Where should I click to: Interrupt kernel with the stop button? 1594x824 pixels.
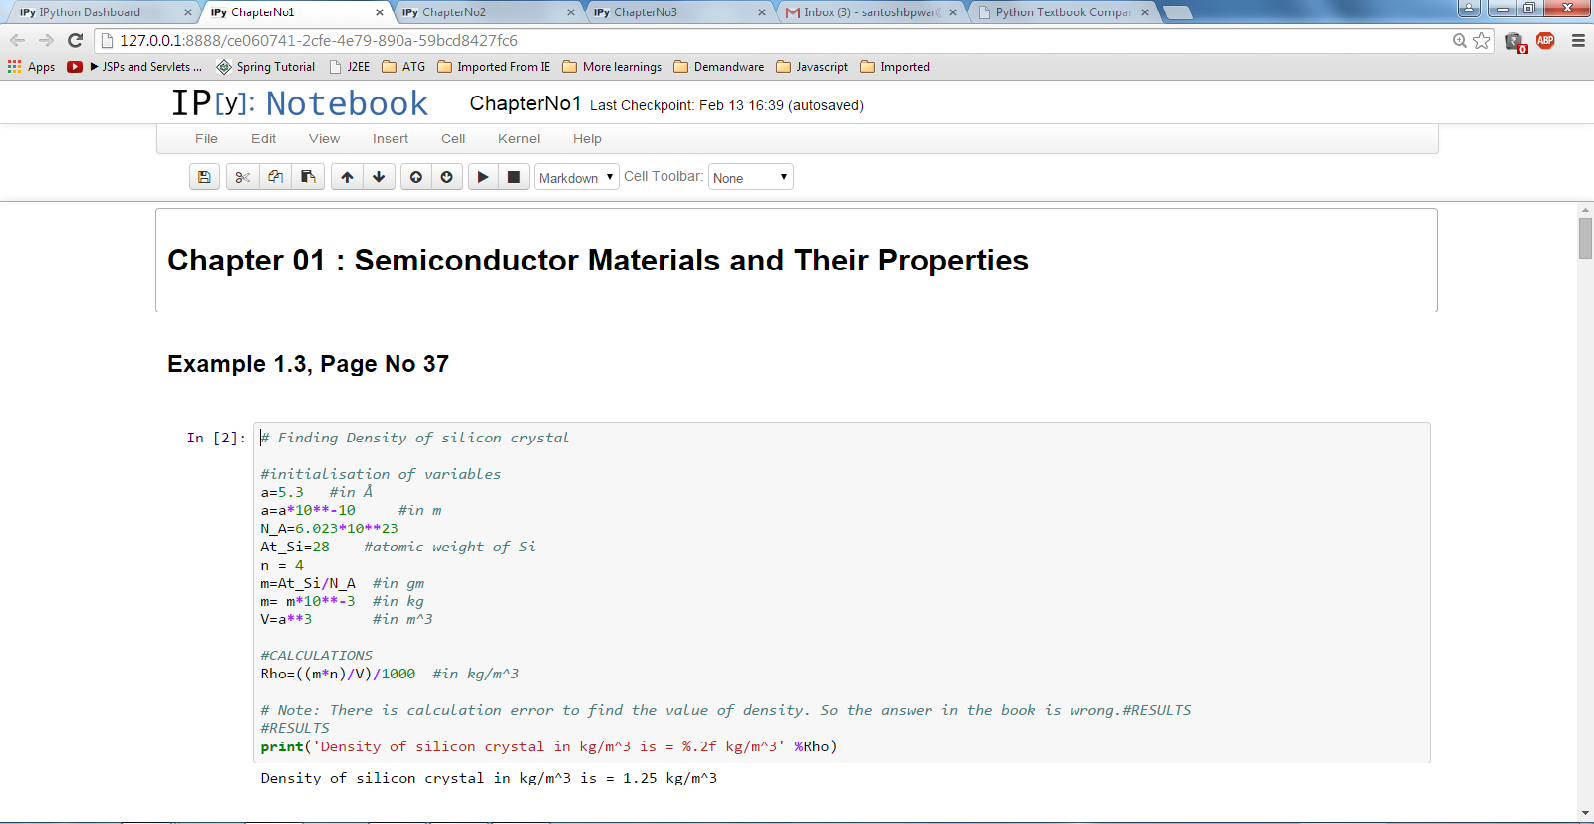click(x=514, y=177)
